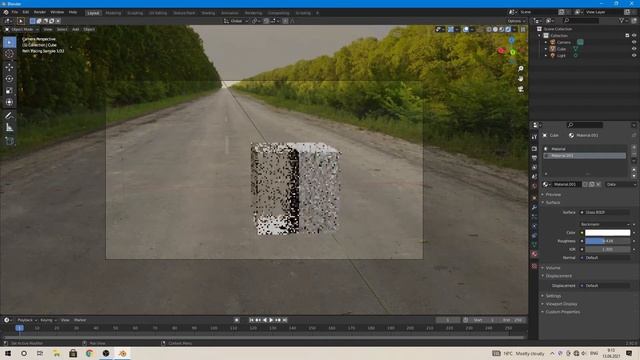Select the Scale tool
The image size is (640, 360).
tap(9, 91)
